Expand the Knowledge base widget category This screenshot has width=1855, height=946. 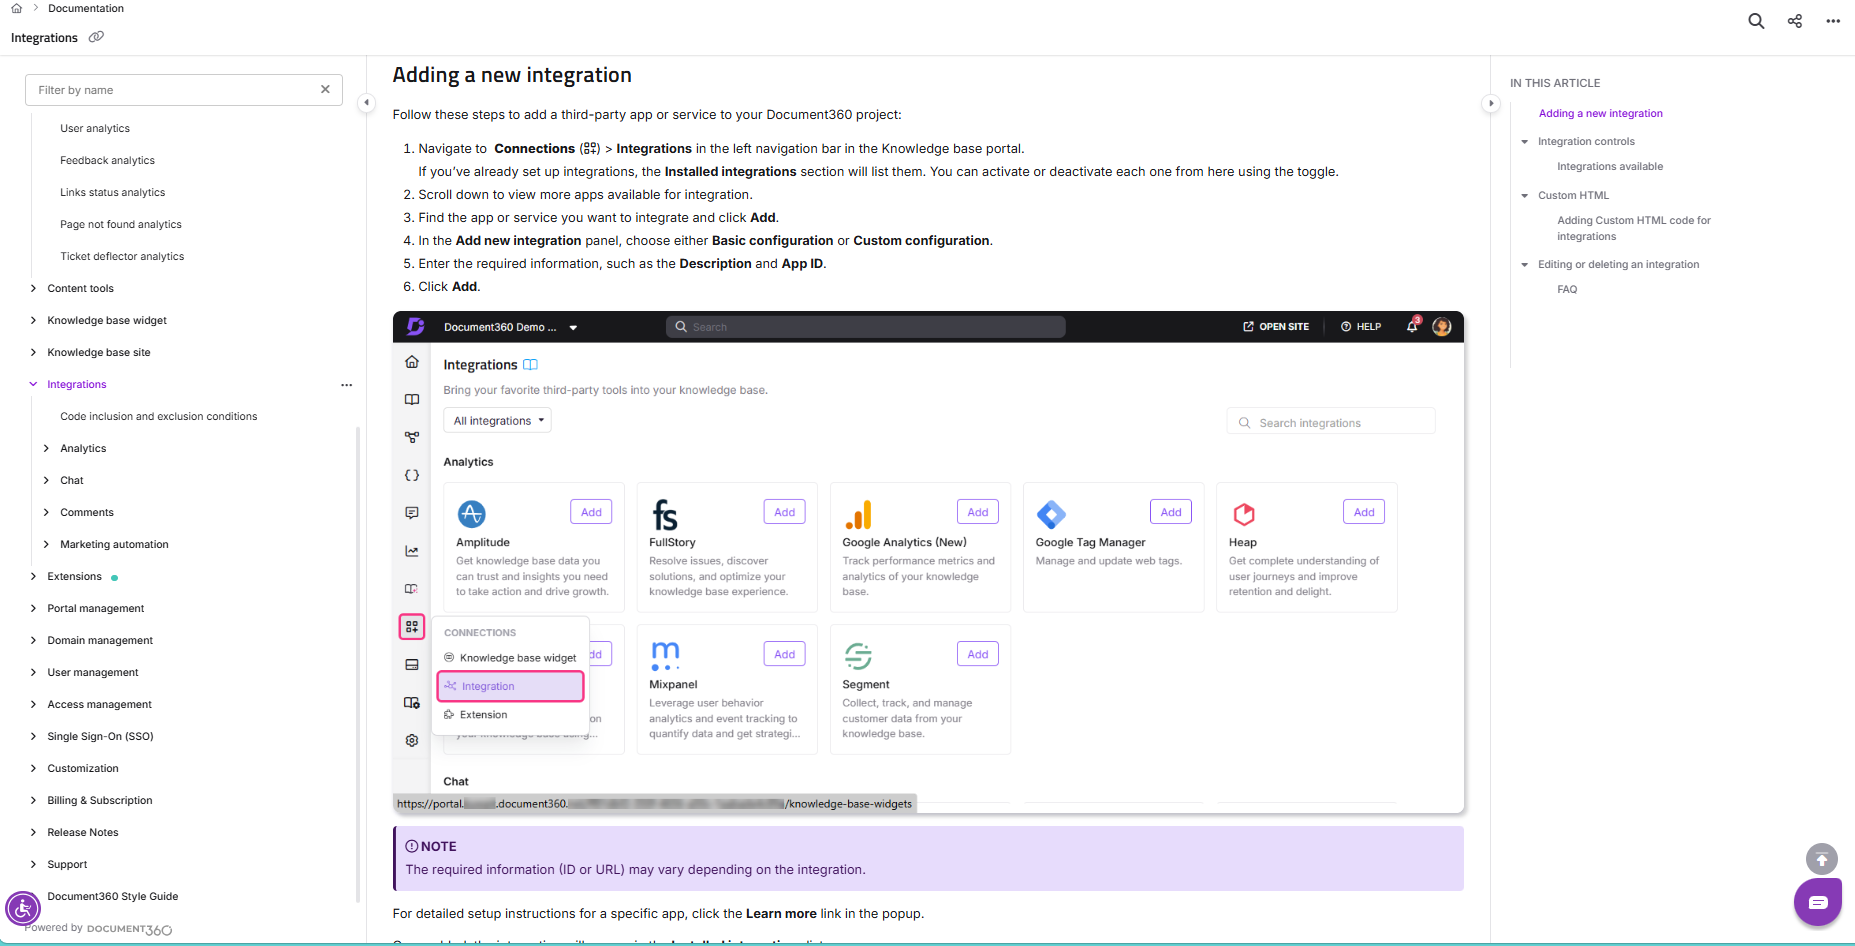pyautogui.click(x=34, y=320)
